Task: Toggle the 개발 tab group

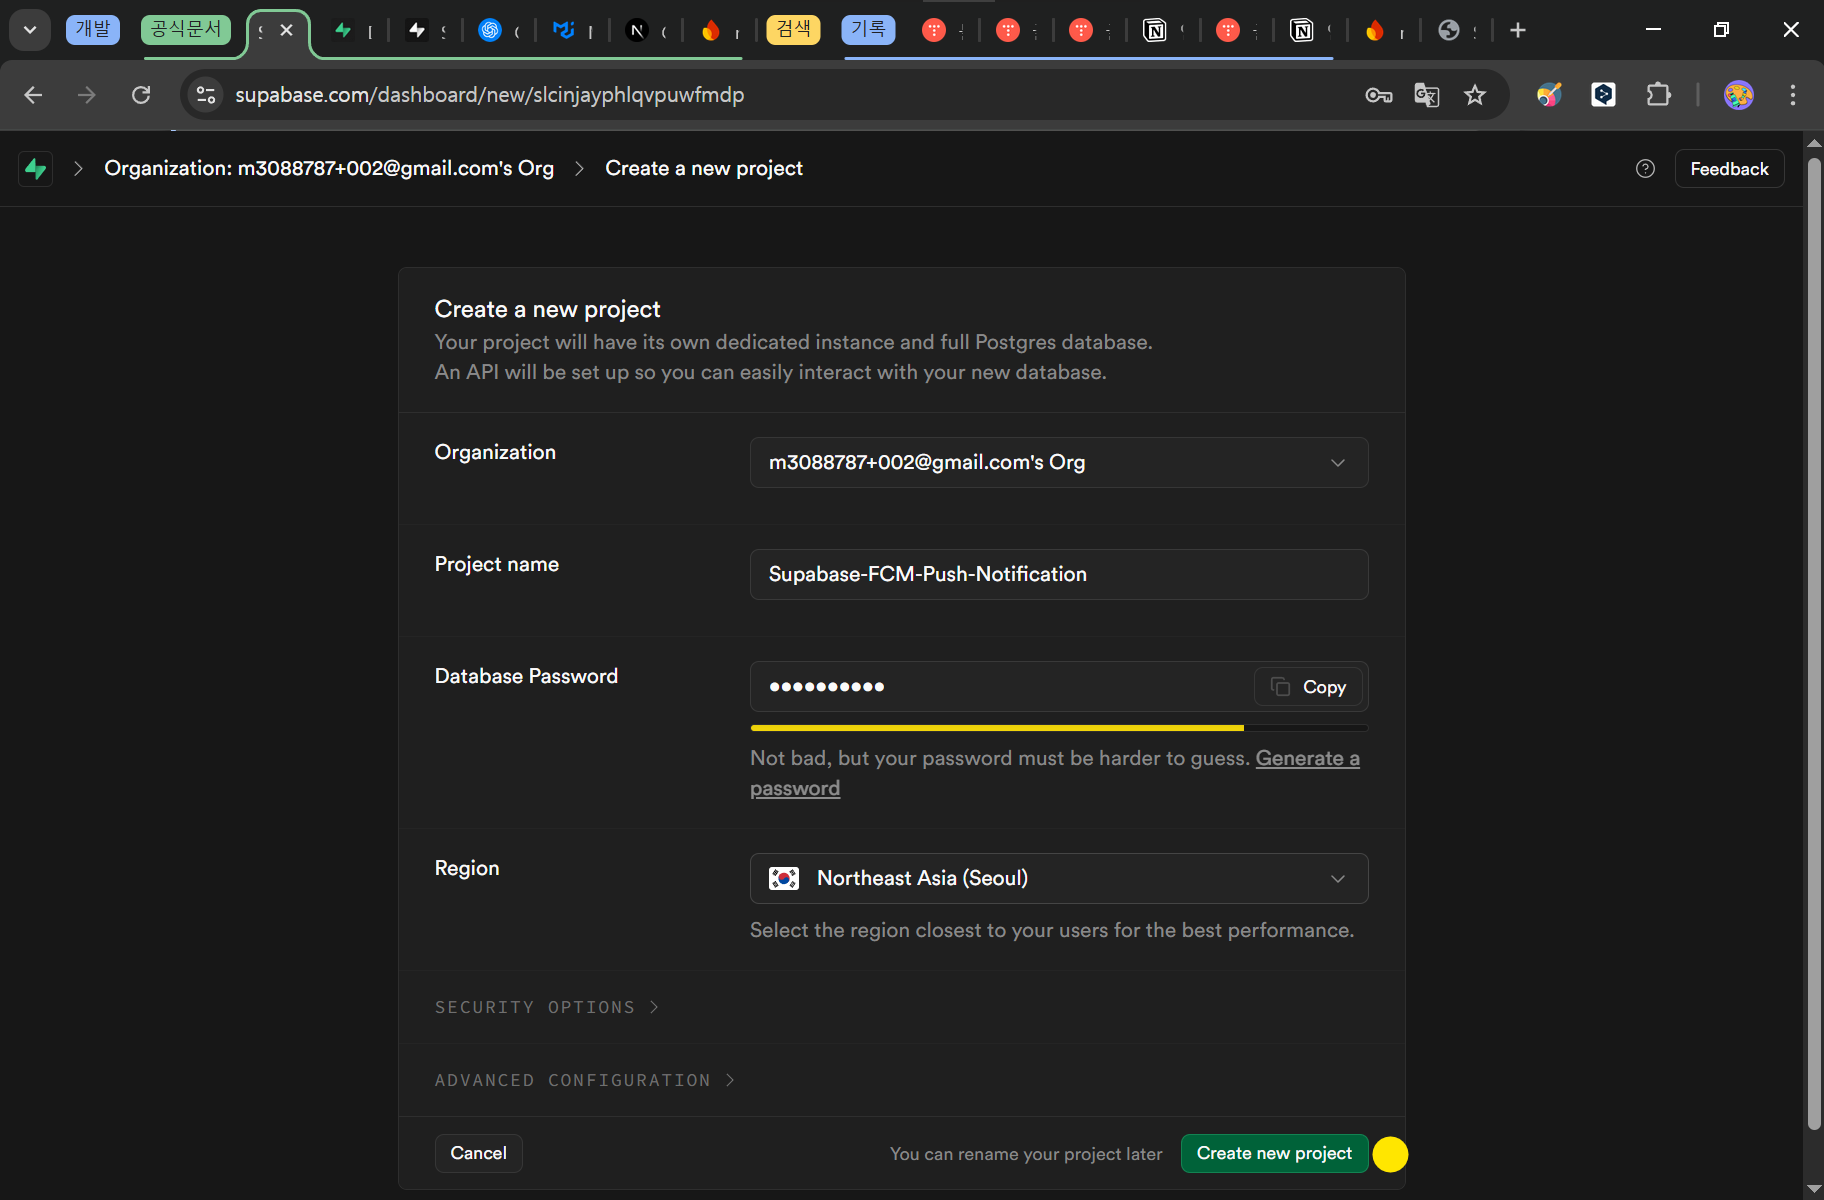Action: tap(93, 29)
